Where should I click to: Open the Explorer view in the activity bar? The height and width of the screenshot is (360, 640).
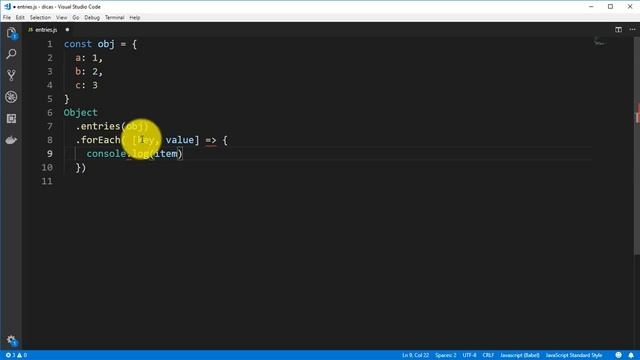pyautogui.click(x=11, y=33)
